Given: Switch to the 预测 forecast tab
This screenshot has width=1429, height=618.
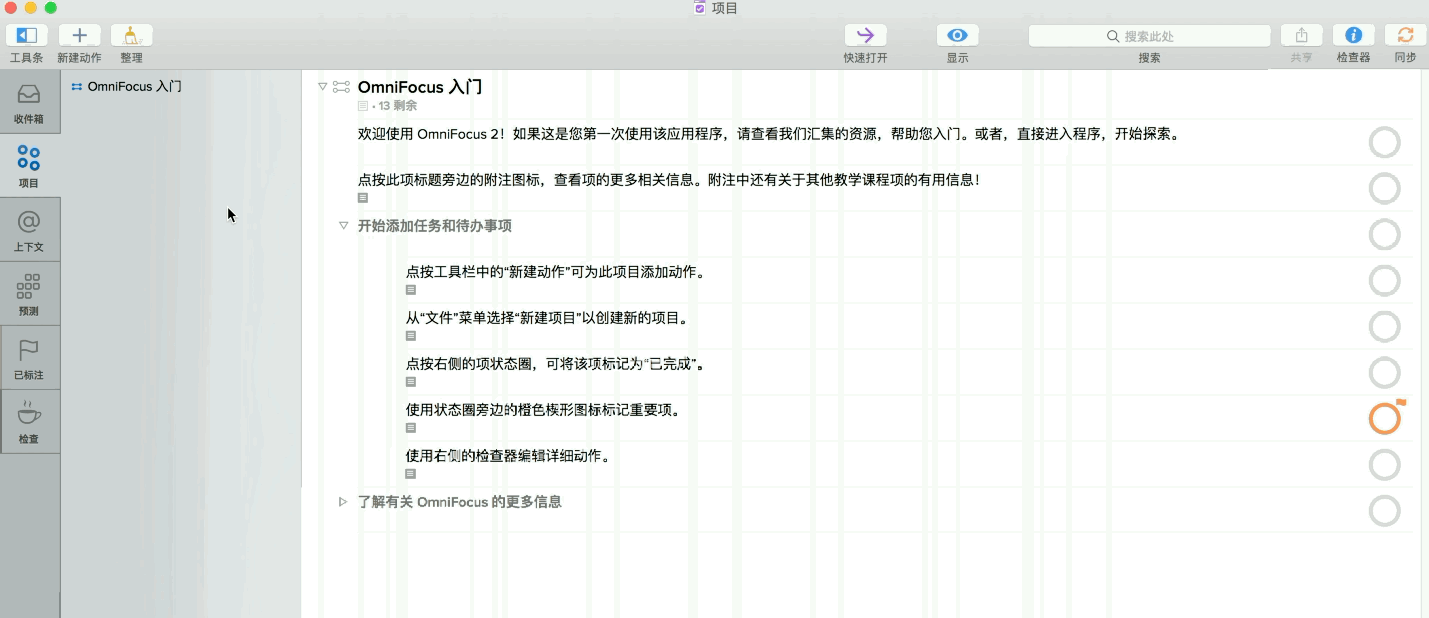Looking at the screenshot, I should [x=29, y=294].
